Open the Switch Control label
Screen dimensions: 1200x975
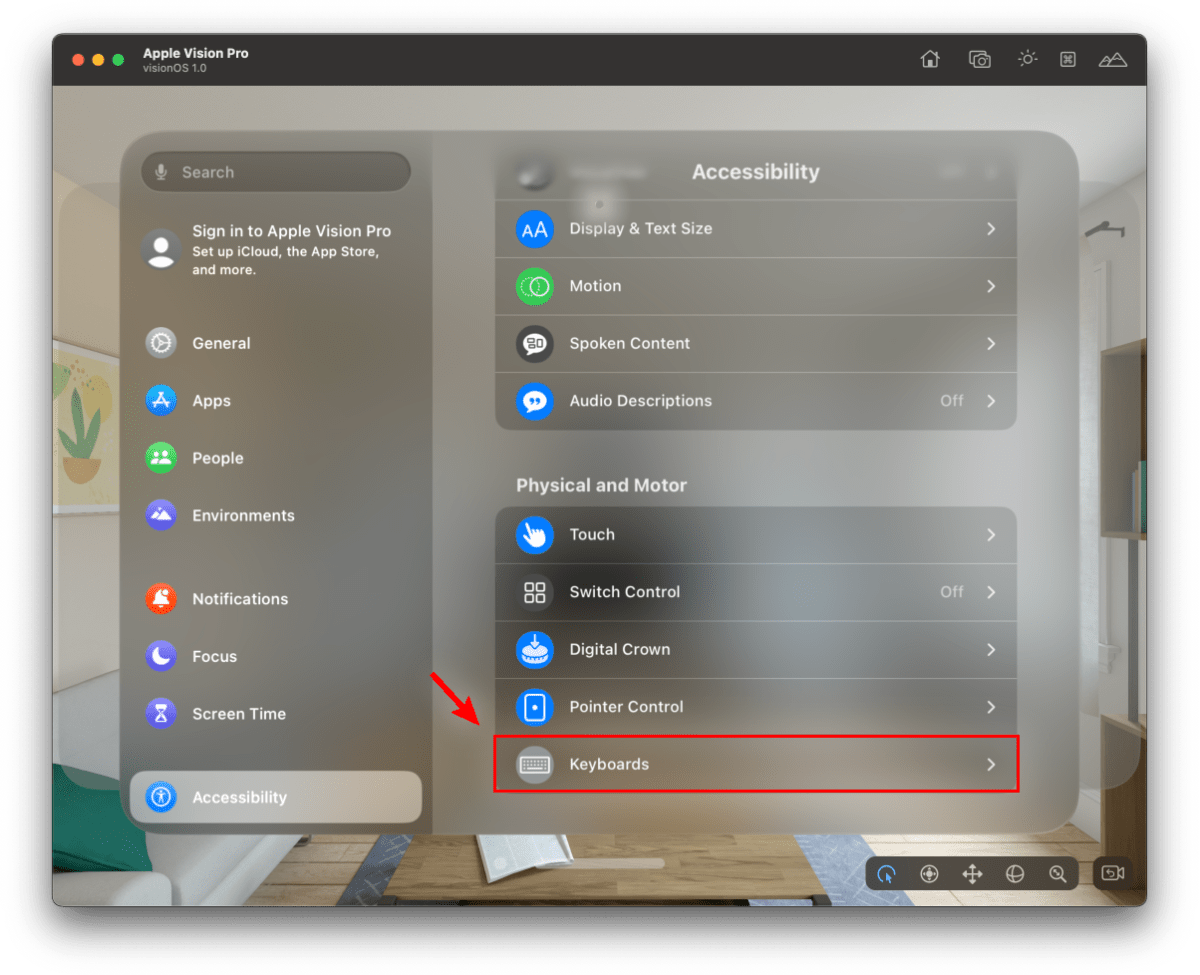[624, 592]
